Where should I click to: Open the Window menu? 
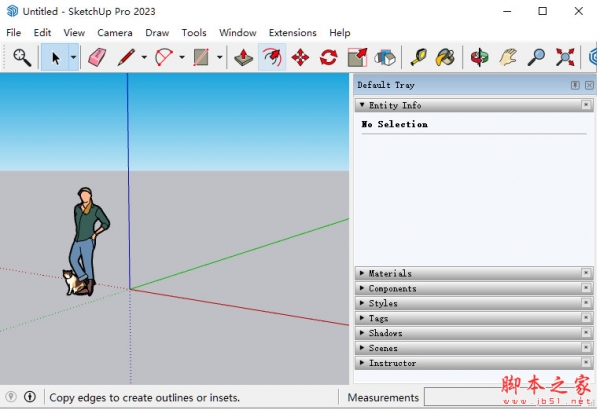pos(238,33)
